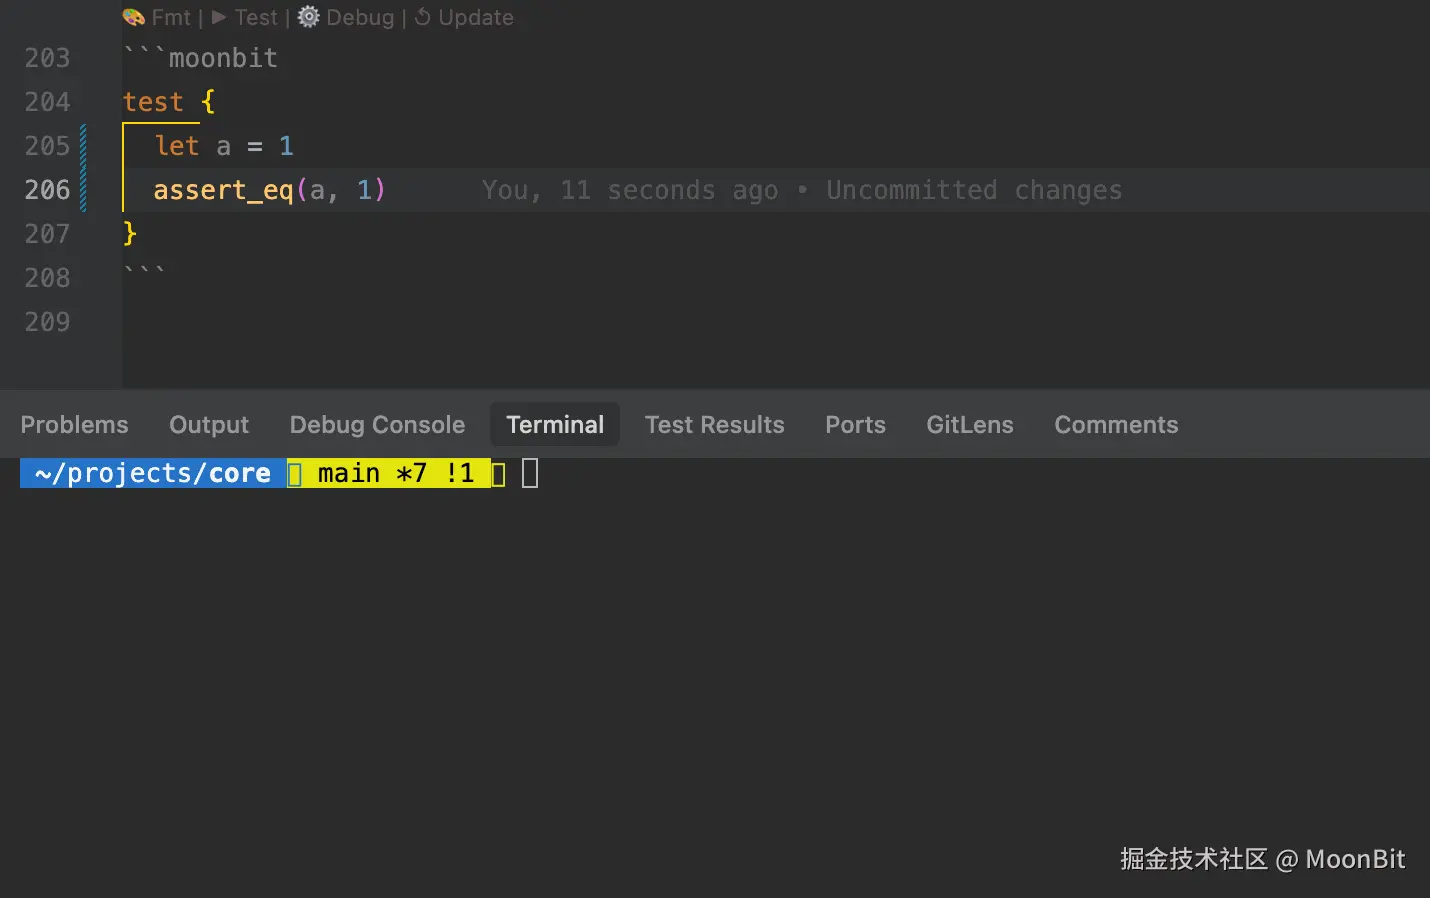Click the terminal cursor after the prompt

pos(530,473)
